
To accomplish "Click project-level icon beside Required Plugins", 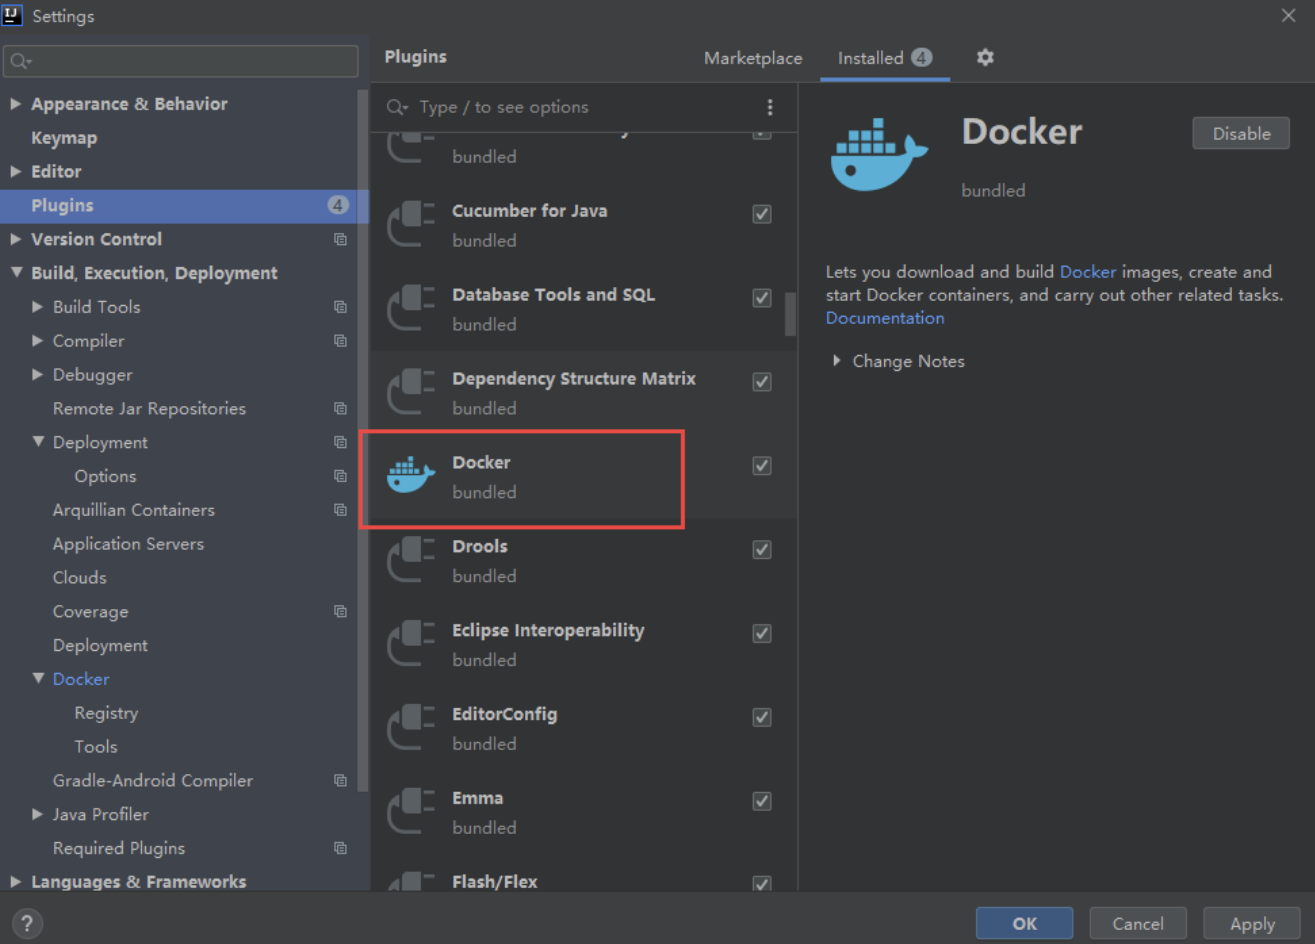I will [340, 848].
